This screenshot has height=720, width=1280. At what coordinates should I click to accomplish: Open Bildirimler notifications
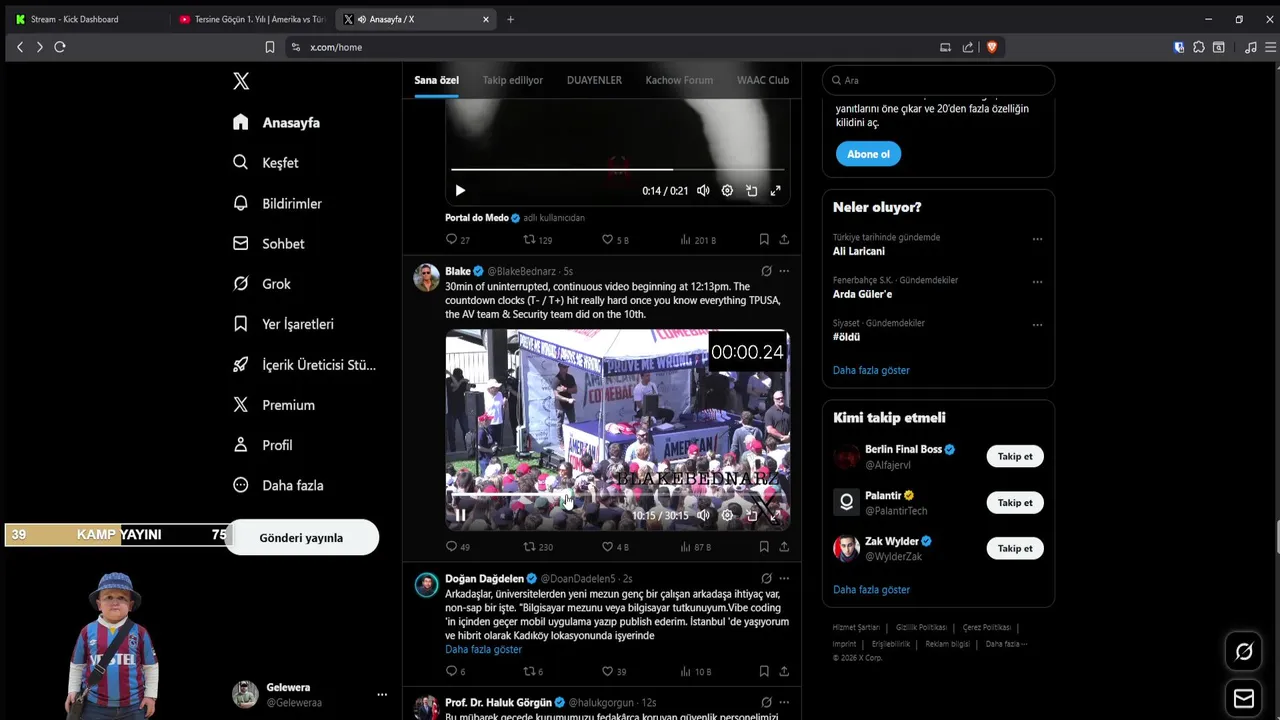(x=277, y=203)
